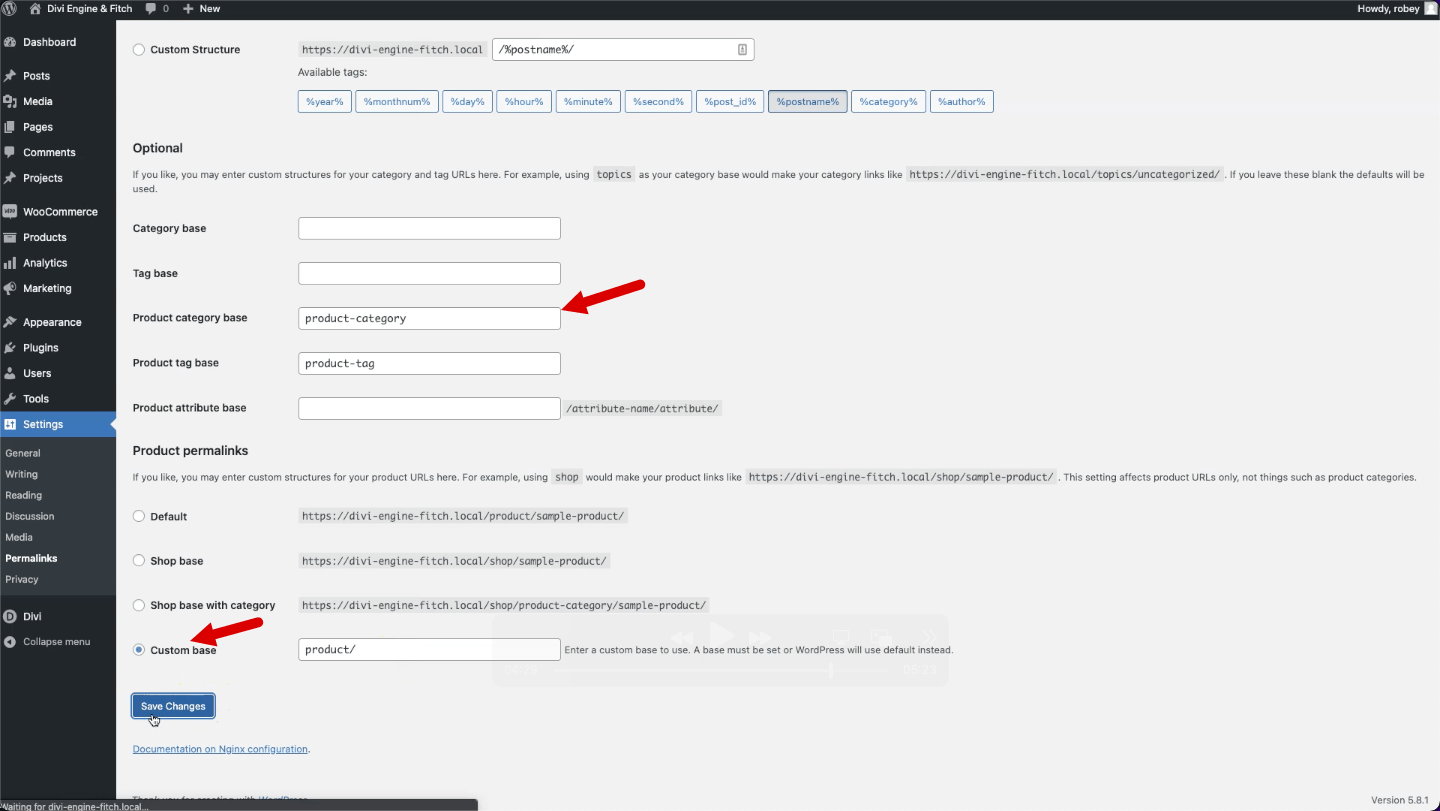Click the Save Changes button

(173, 706)
